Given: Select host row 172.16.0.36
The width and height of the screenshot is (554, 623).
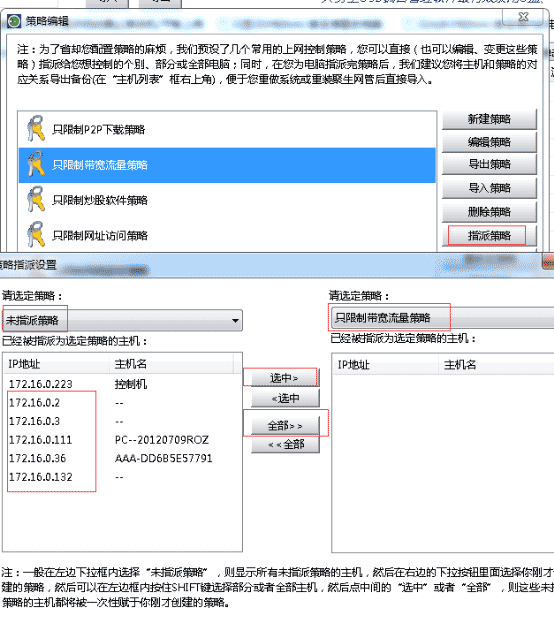Looking at the screenshot, I should (122, 458).
